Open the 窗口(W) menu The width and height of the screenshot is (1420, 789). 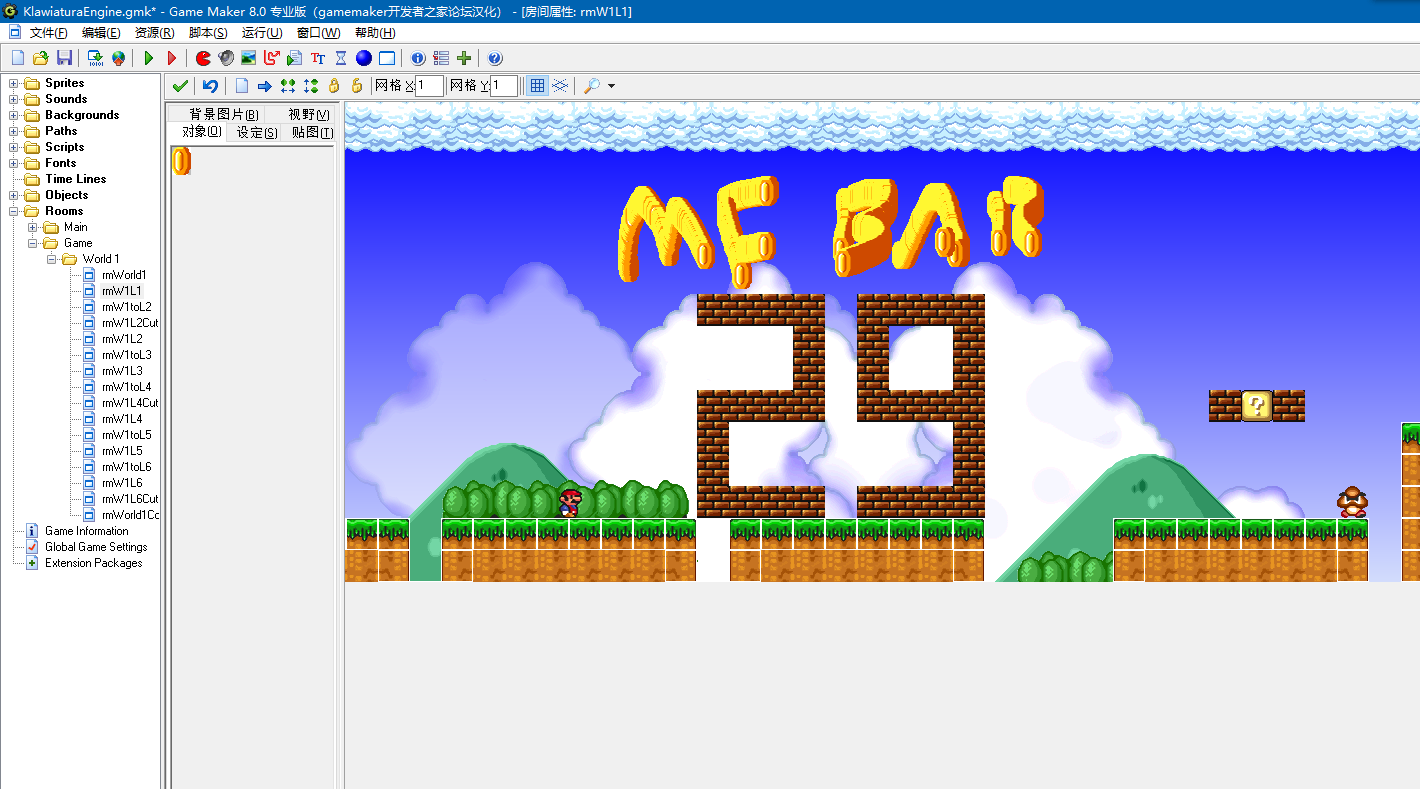[x=319, y=33]
